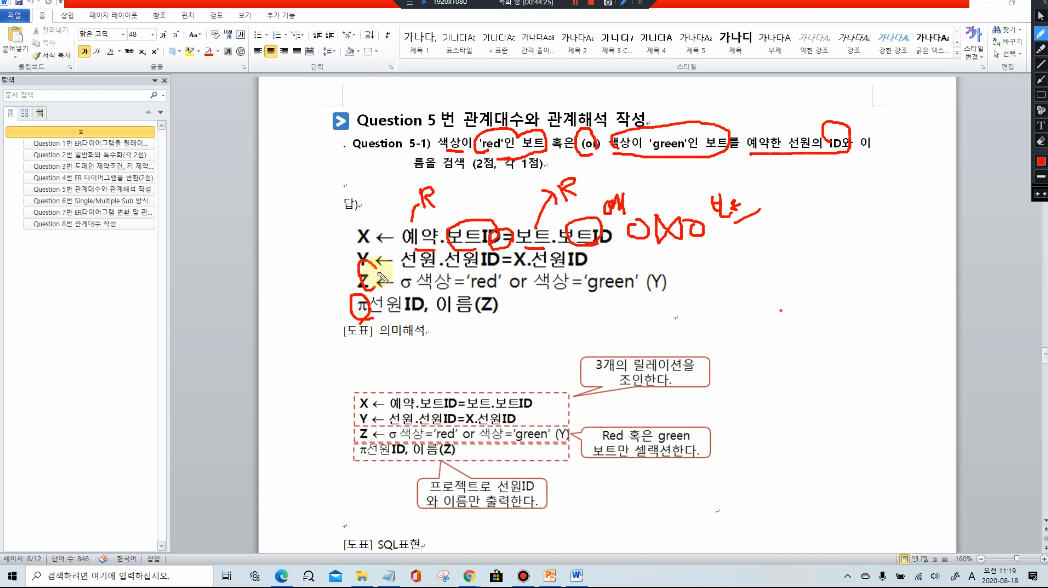This screenshot has height=588, width=1048.
Task: Select the eraser annotation tool
Action: click(1041, 141)
